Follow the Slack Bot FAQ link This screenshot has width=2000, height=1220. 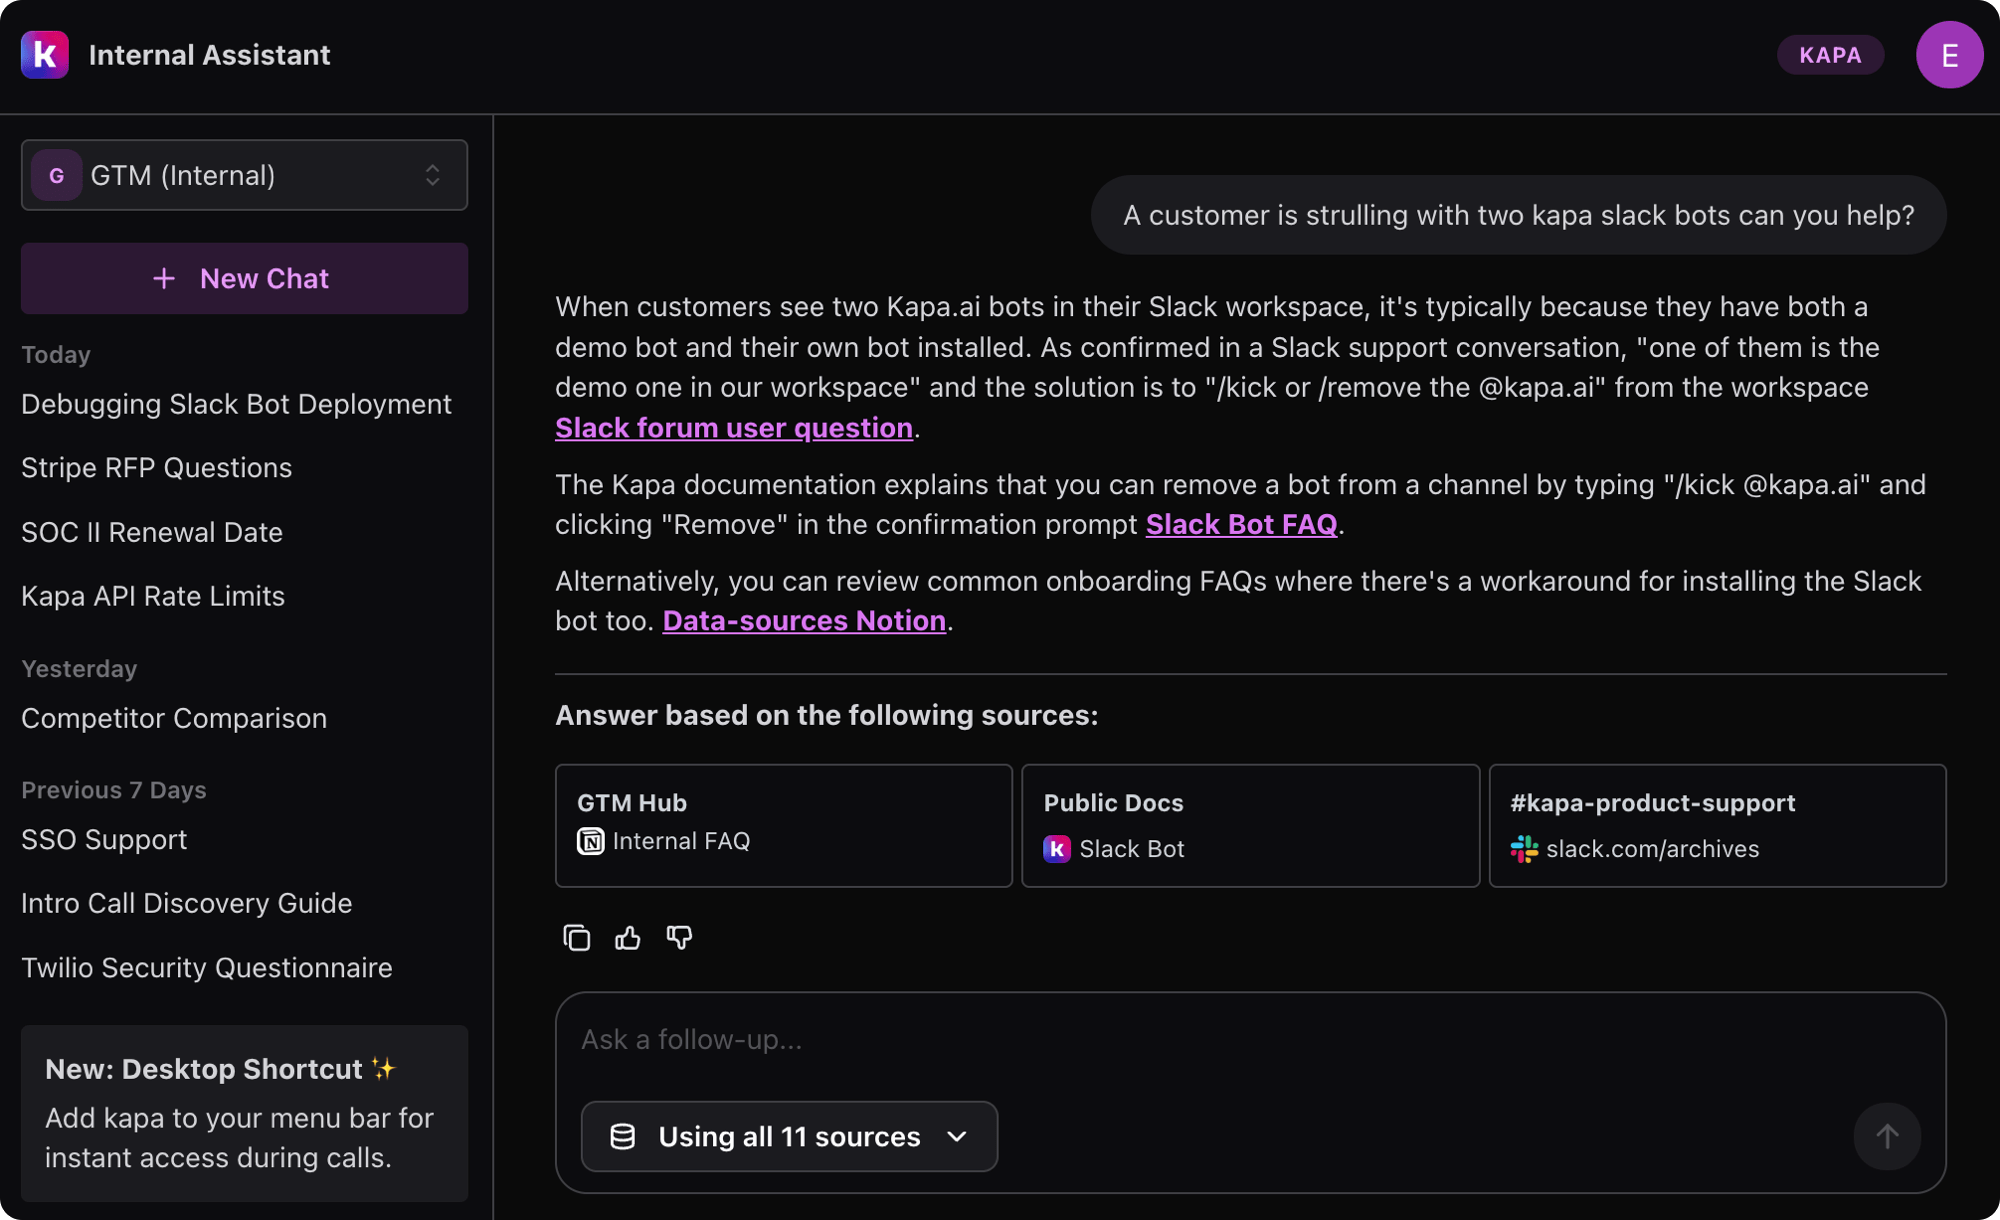(1241, 524)
